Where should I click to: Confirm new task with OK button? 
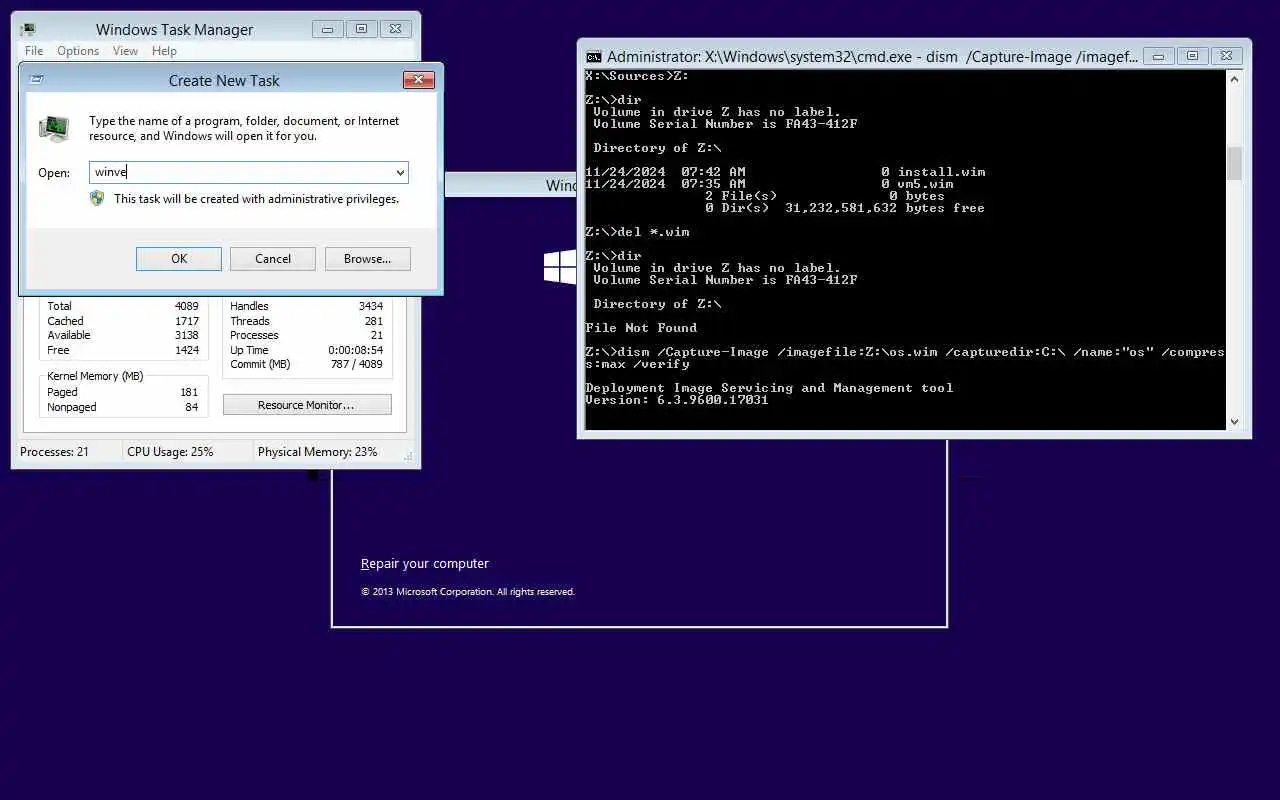pyautogui.click(x=179, y=259)
